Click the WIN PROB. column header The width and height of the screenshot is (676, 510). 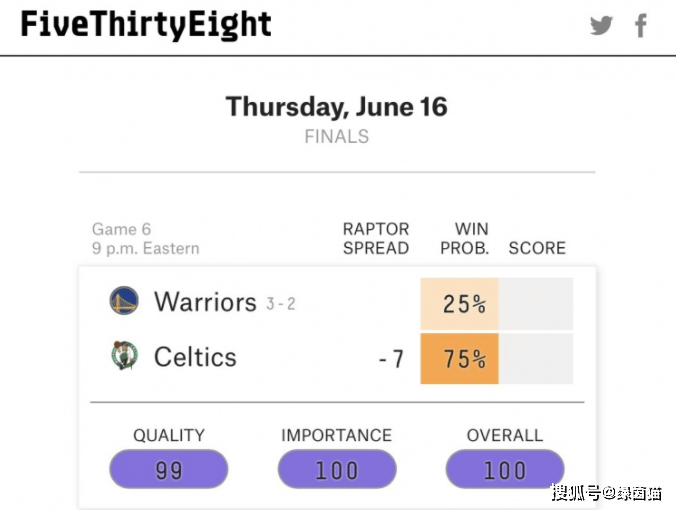coord(465,238)
